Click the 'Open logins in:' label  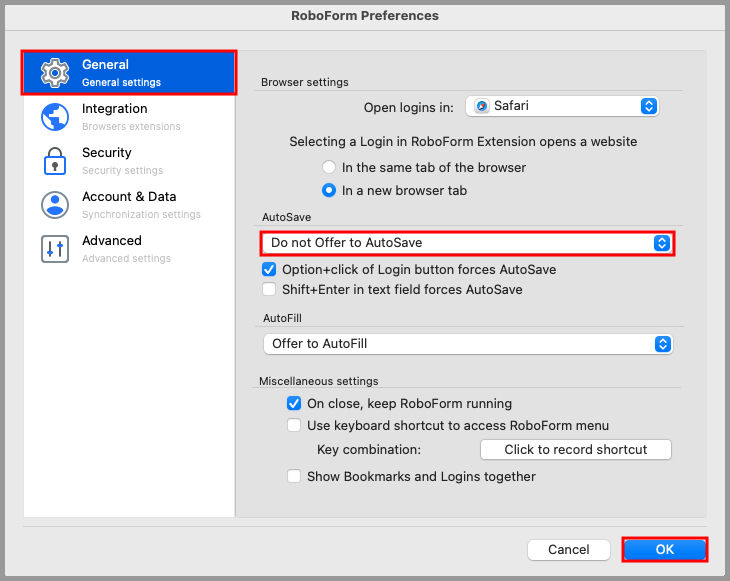(408, 108)
